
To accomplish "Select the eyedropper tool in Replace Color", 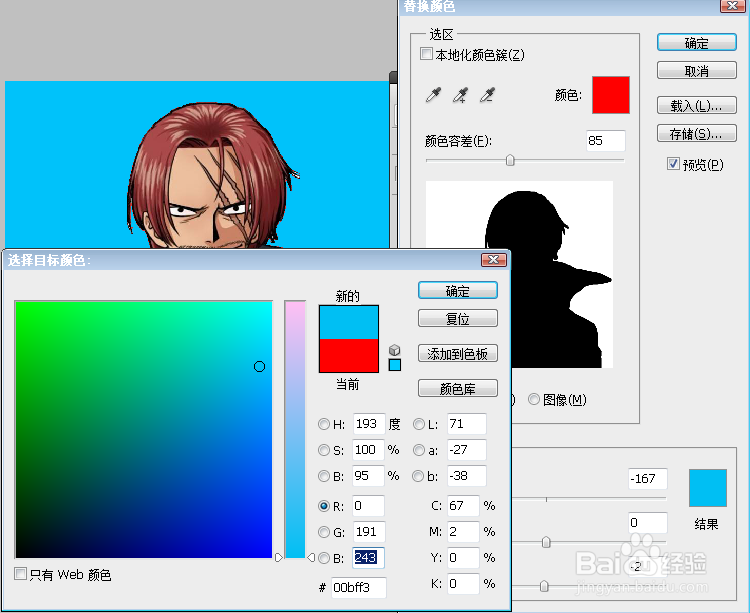I will [433, 95].
